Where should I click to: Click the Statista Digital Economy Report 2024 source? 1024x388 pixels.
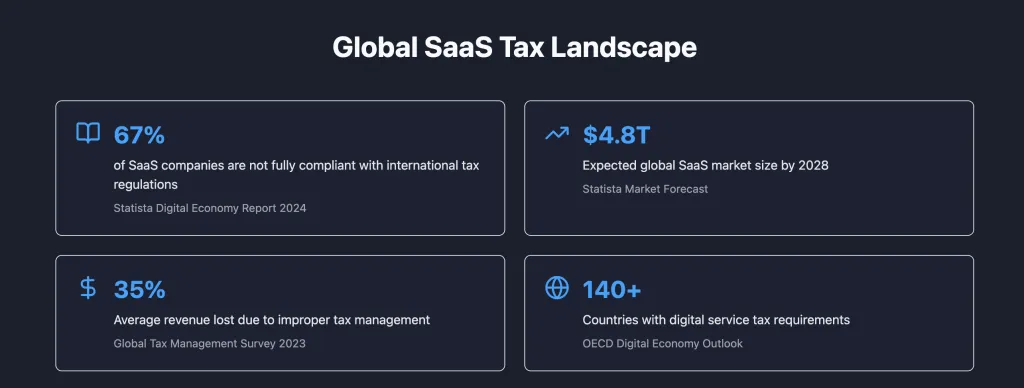[210, 208]
